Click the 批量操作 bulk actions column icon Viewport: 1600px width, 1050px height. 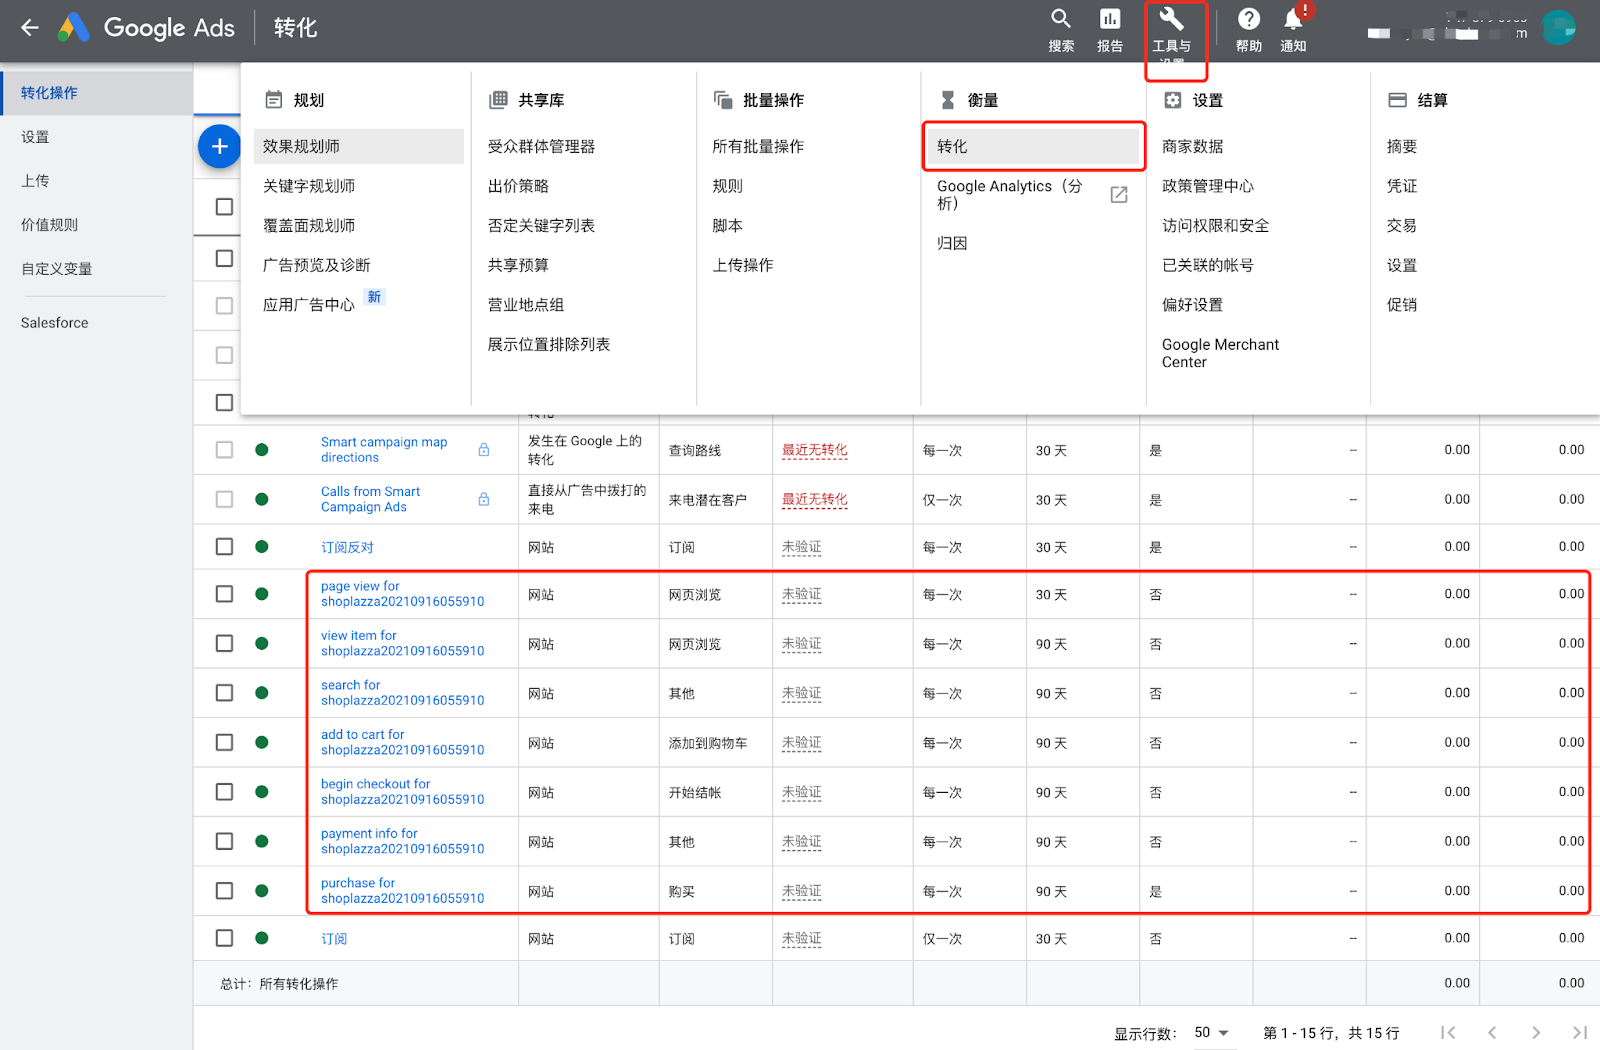tap(723, 100)
